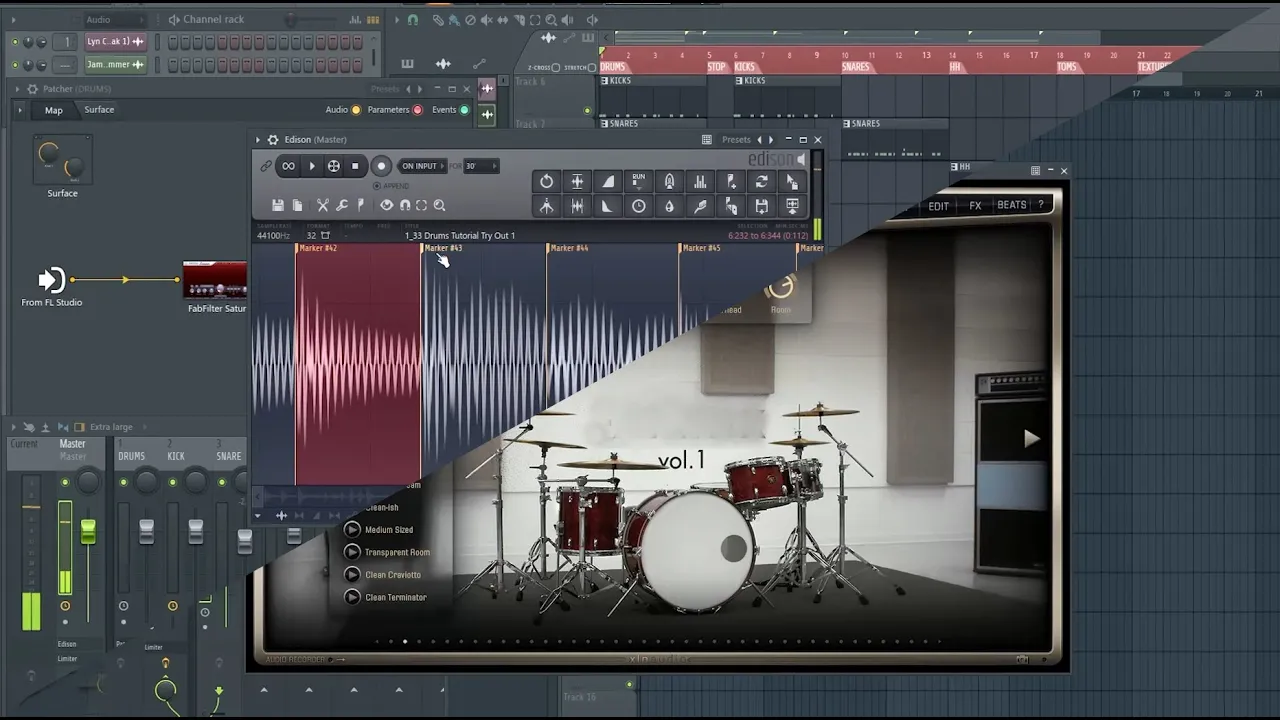
Task: Open the Edison Snap magnet menu
Action: [x=404, y=205]
